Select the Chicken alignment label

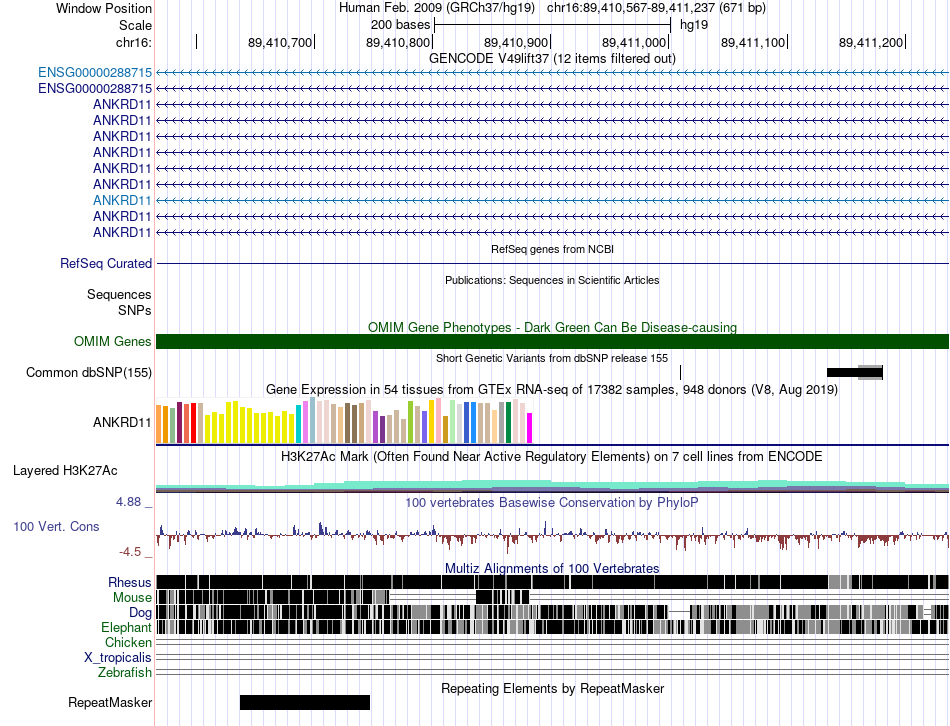coord(128,642)
